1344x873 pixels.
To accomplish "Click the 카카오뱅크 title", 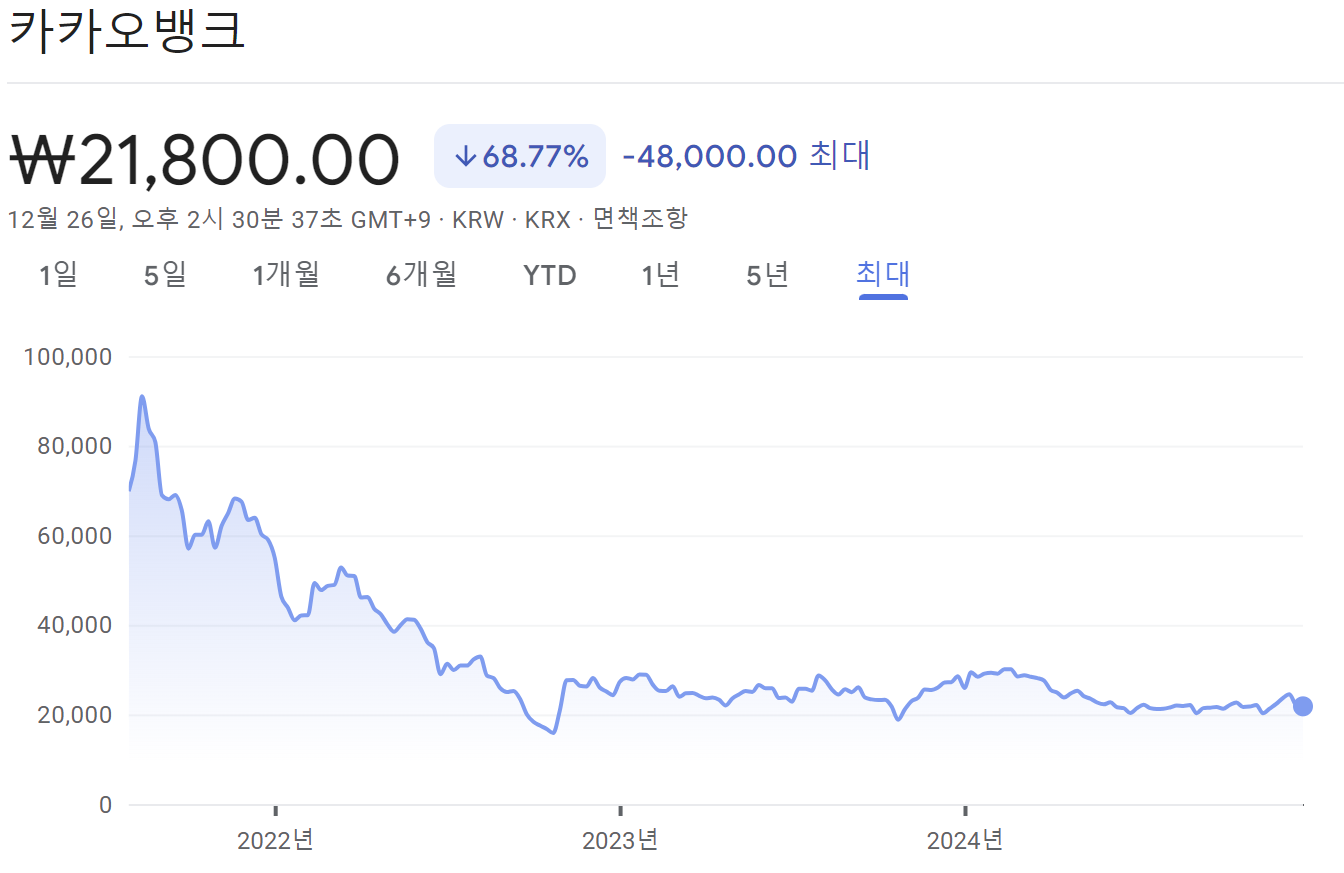I will coord(127,30).
